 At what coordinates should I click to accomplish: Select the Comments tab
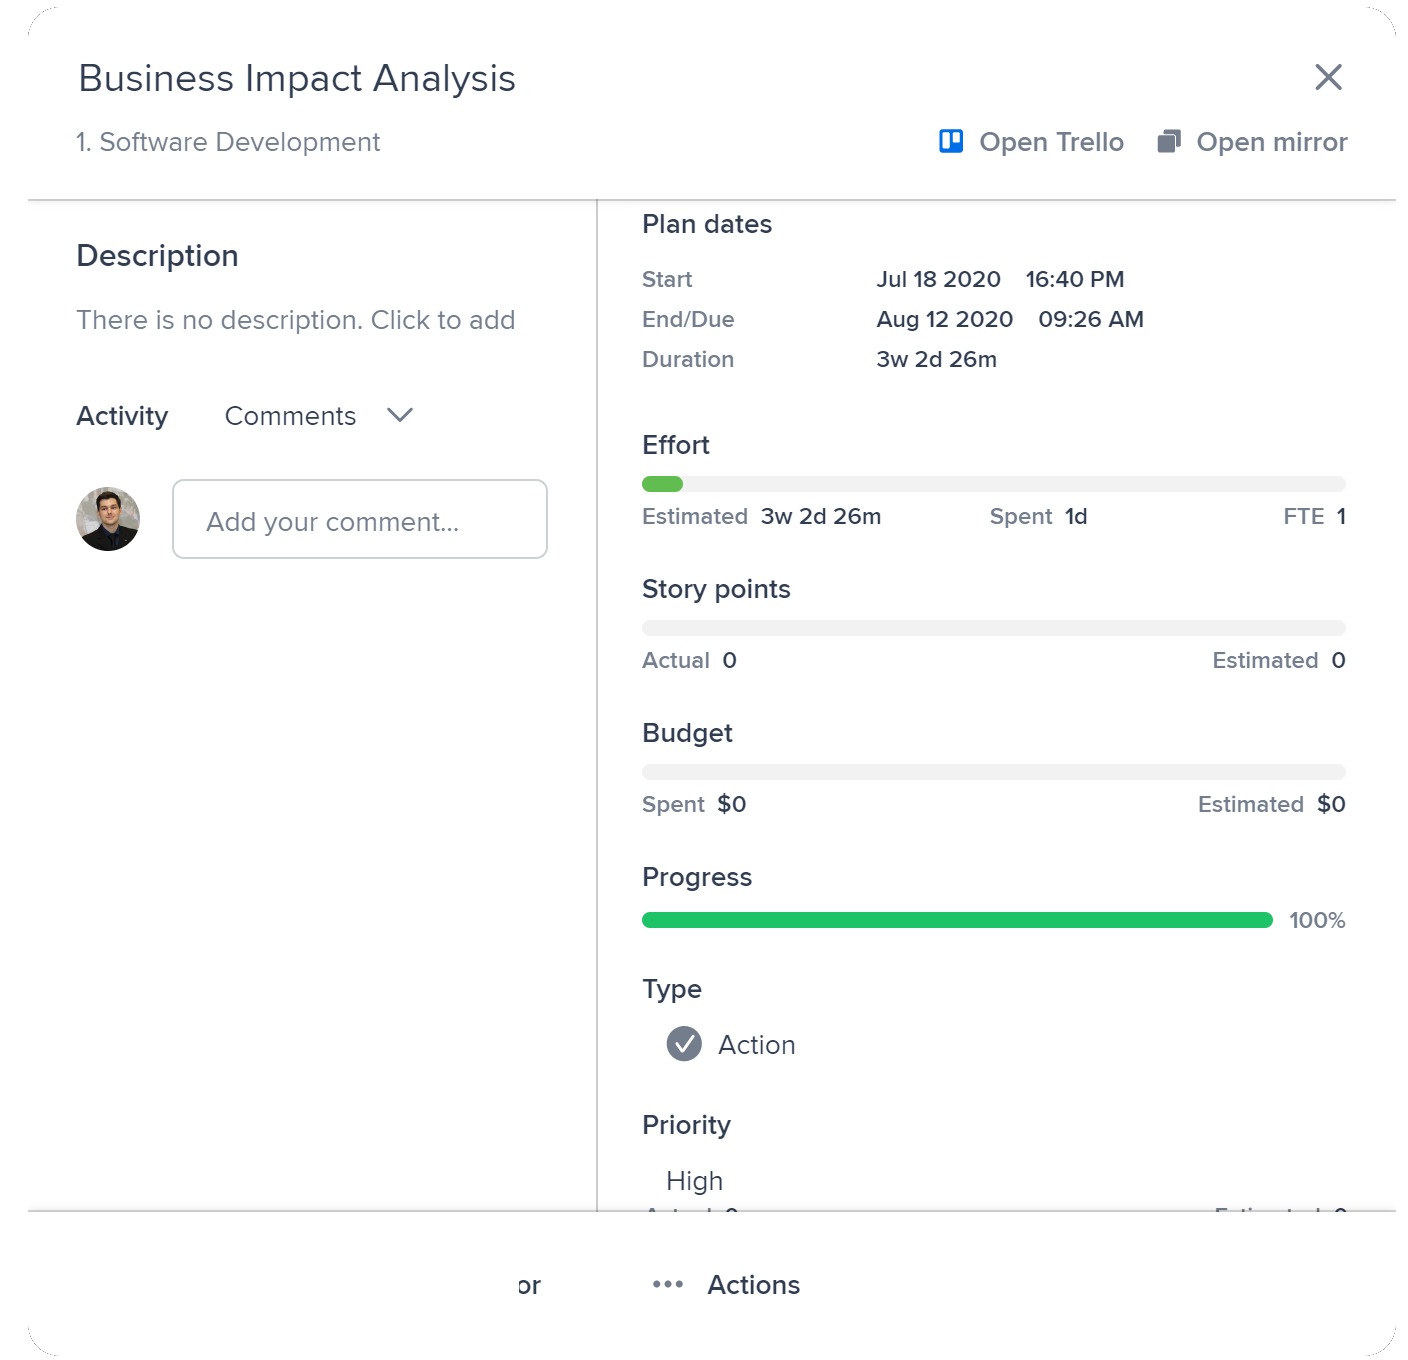pos(290,416)
